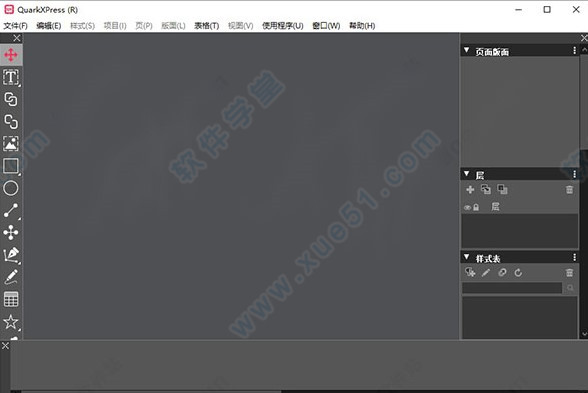Image resolution: width=588 pixels, height=393 pixels.
Task: Open the 层 panel options menu
Action: (574, 174)
